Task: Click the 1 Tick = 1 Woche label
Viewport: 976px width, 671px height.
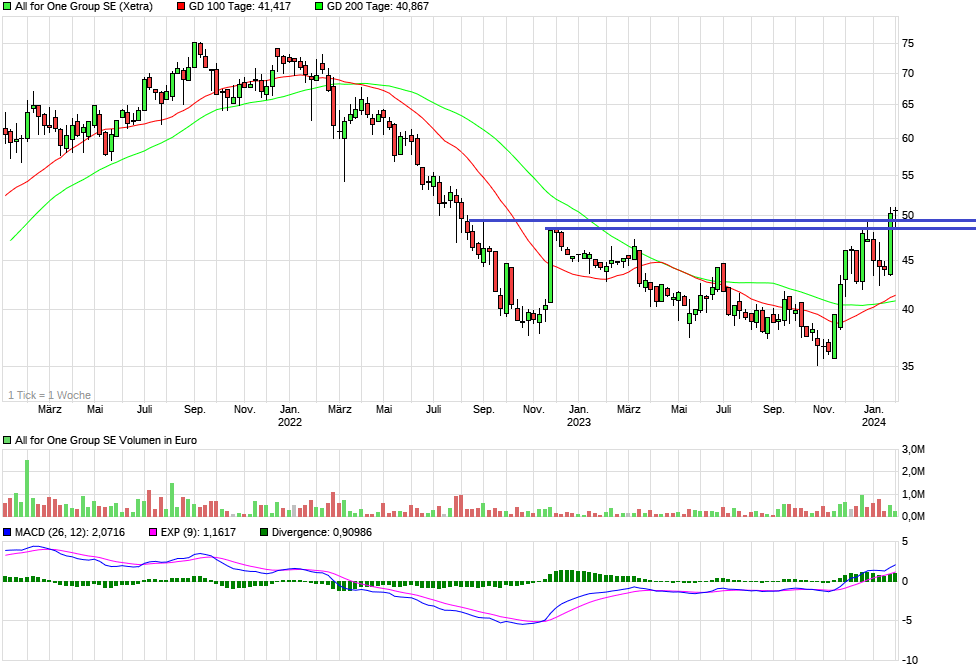Action: point(49,395)
